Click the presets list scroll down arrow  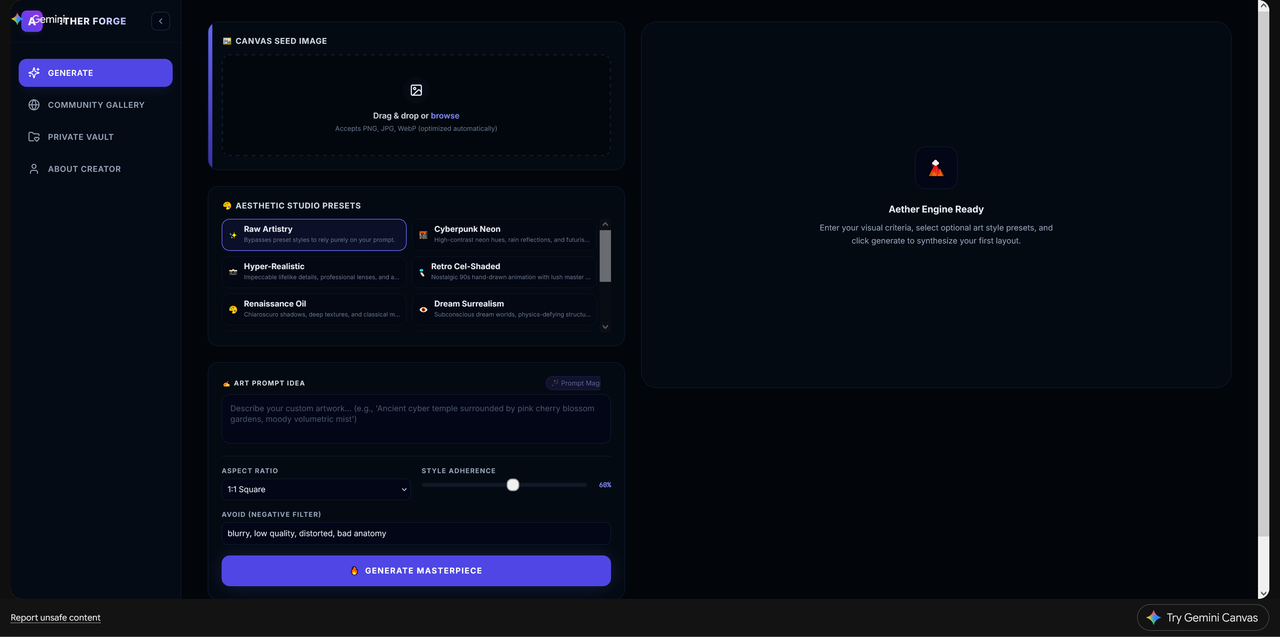(x=605, y=326)
